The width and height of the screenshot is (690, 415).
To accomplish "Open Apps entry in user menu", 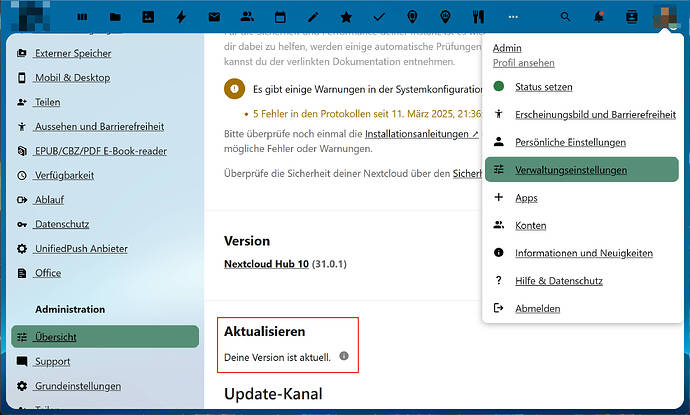I will pyautogui.click(x=526, y=198).
